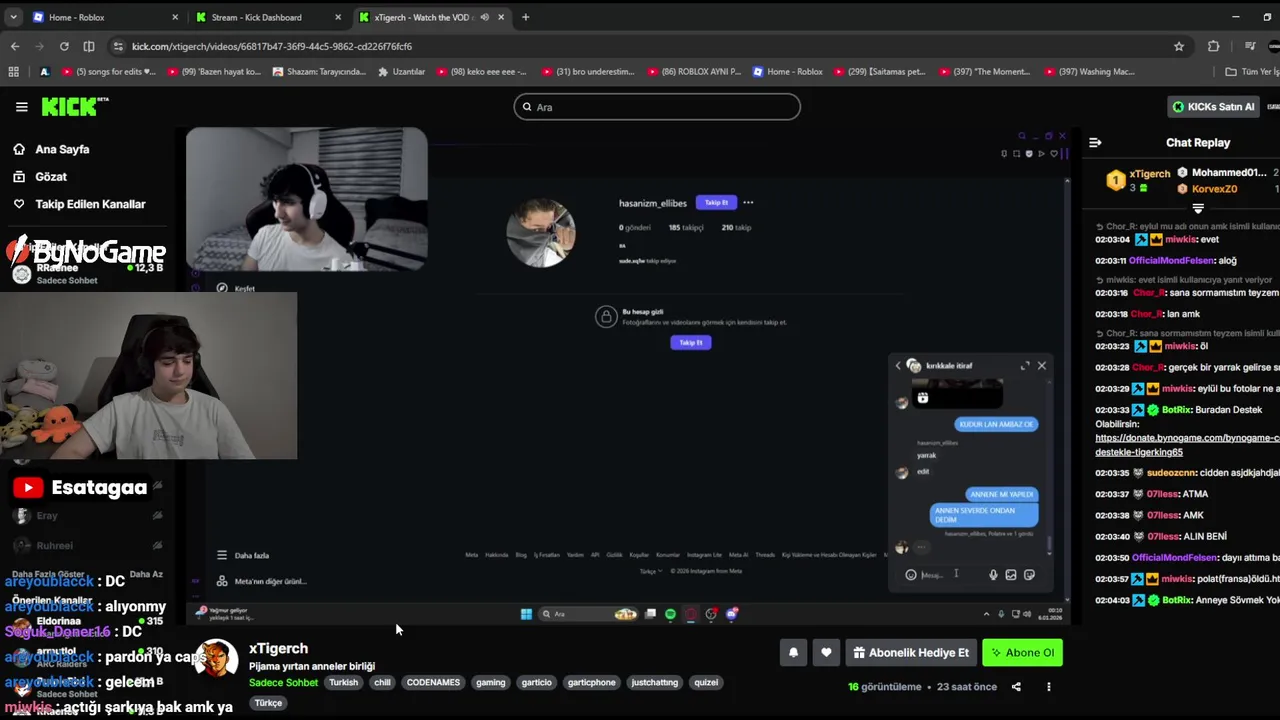Open Tüm Yer İşaretleri bookmarks folder
Image resolution: width=1280 pixels, height=720 pixels.
pyautogui.click(x=1251, y=72)
